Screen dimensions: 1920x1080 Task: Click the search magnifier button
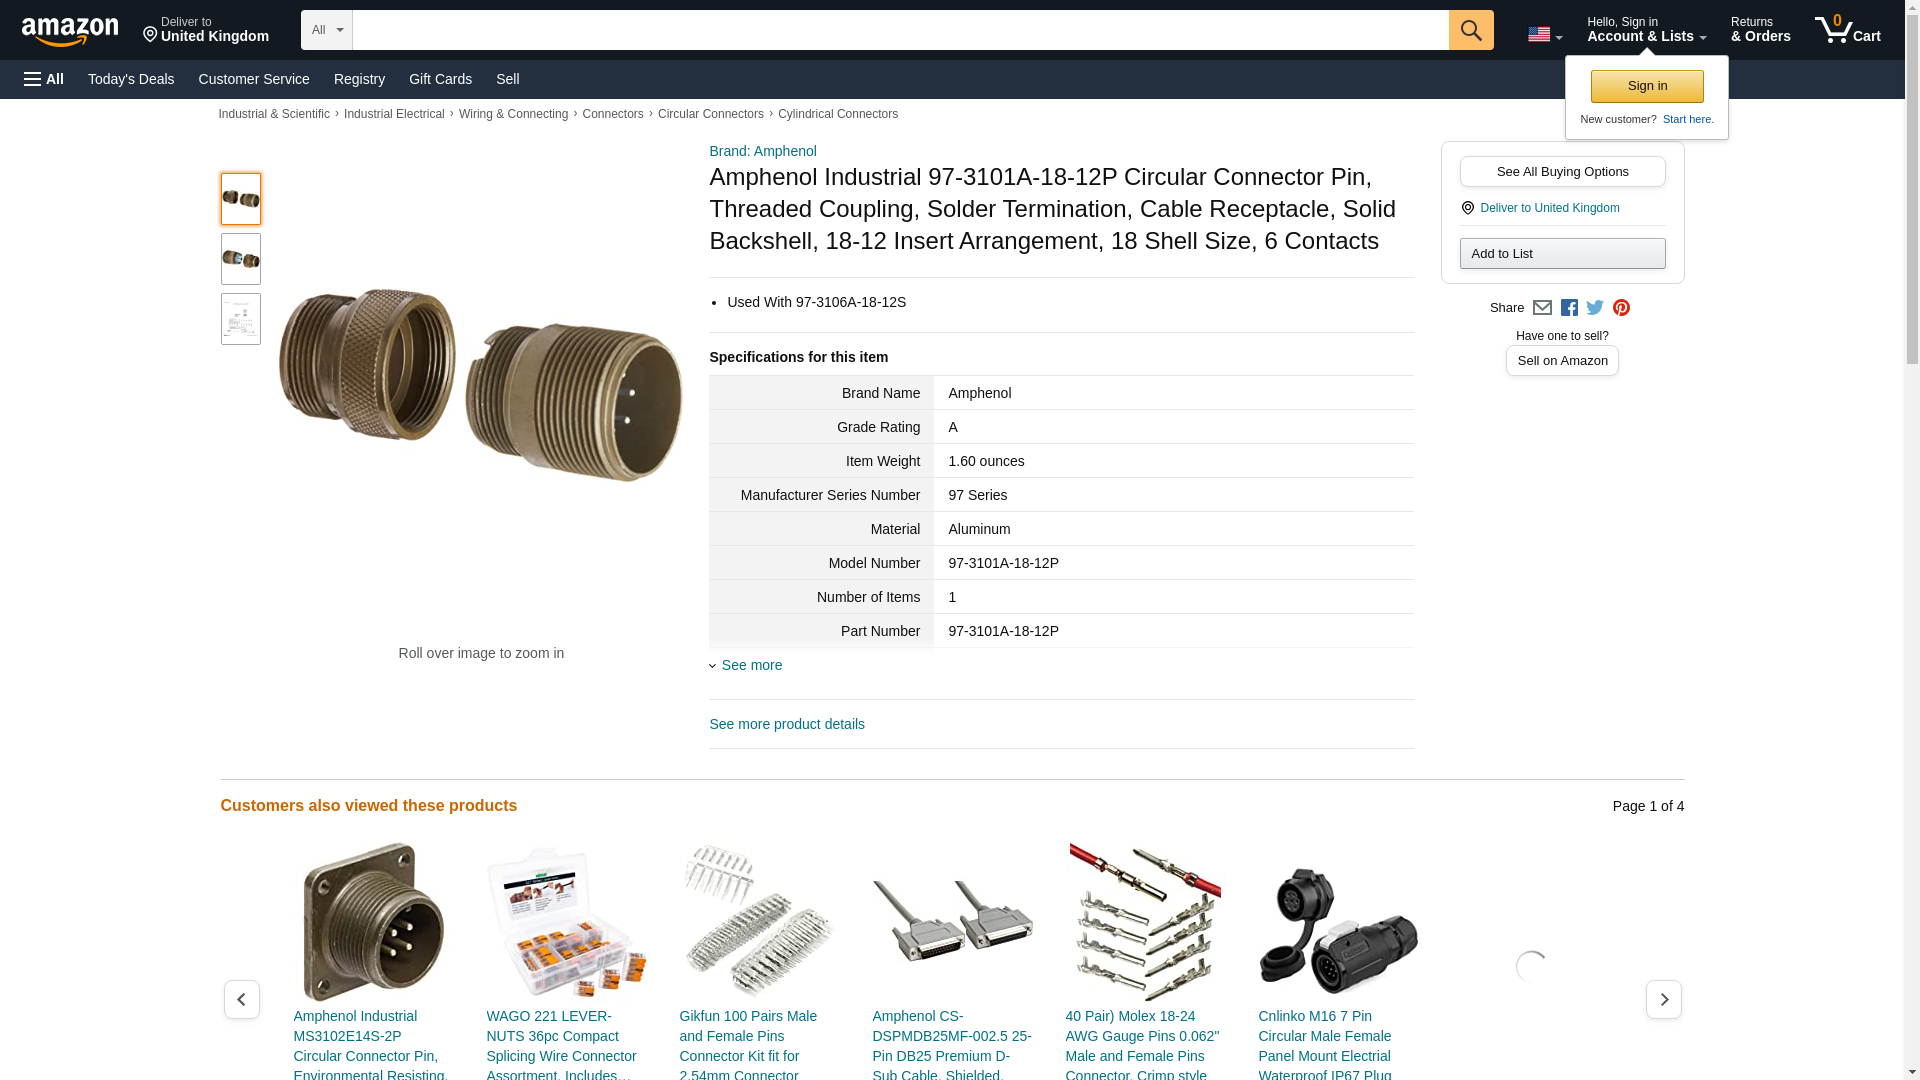pyautogui.click(x=1470, y=30)
